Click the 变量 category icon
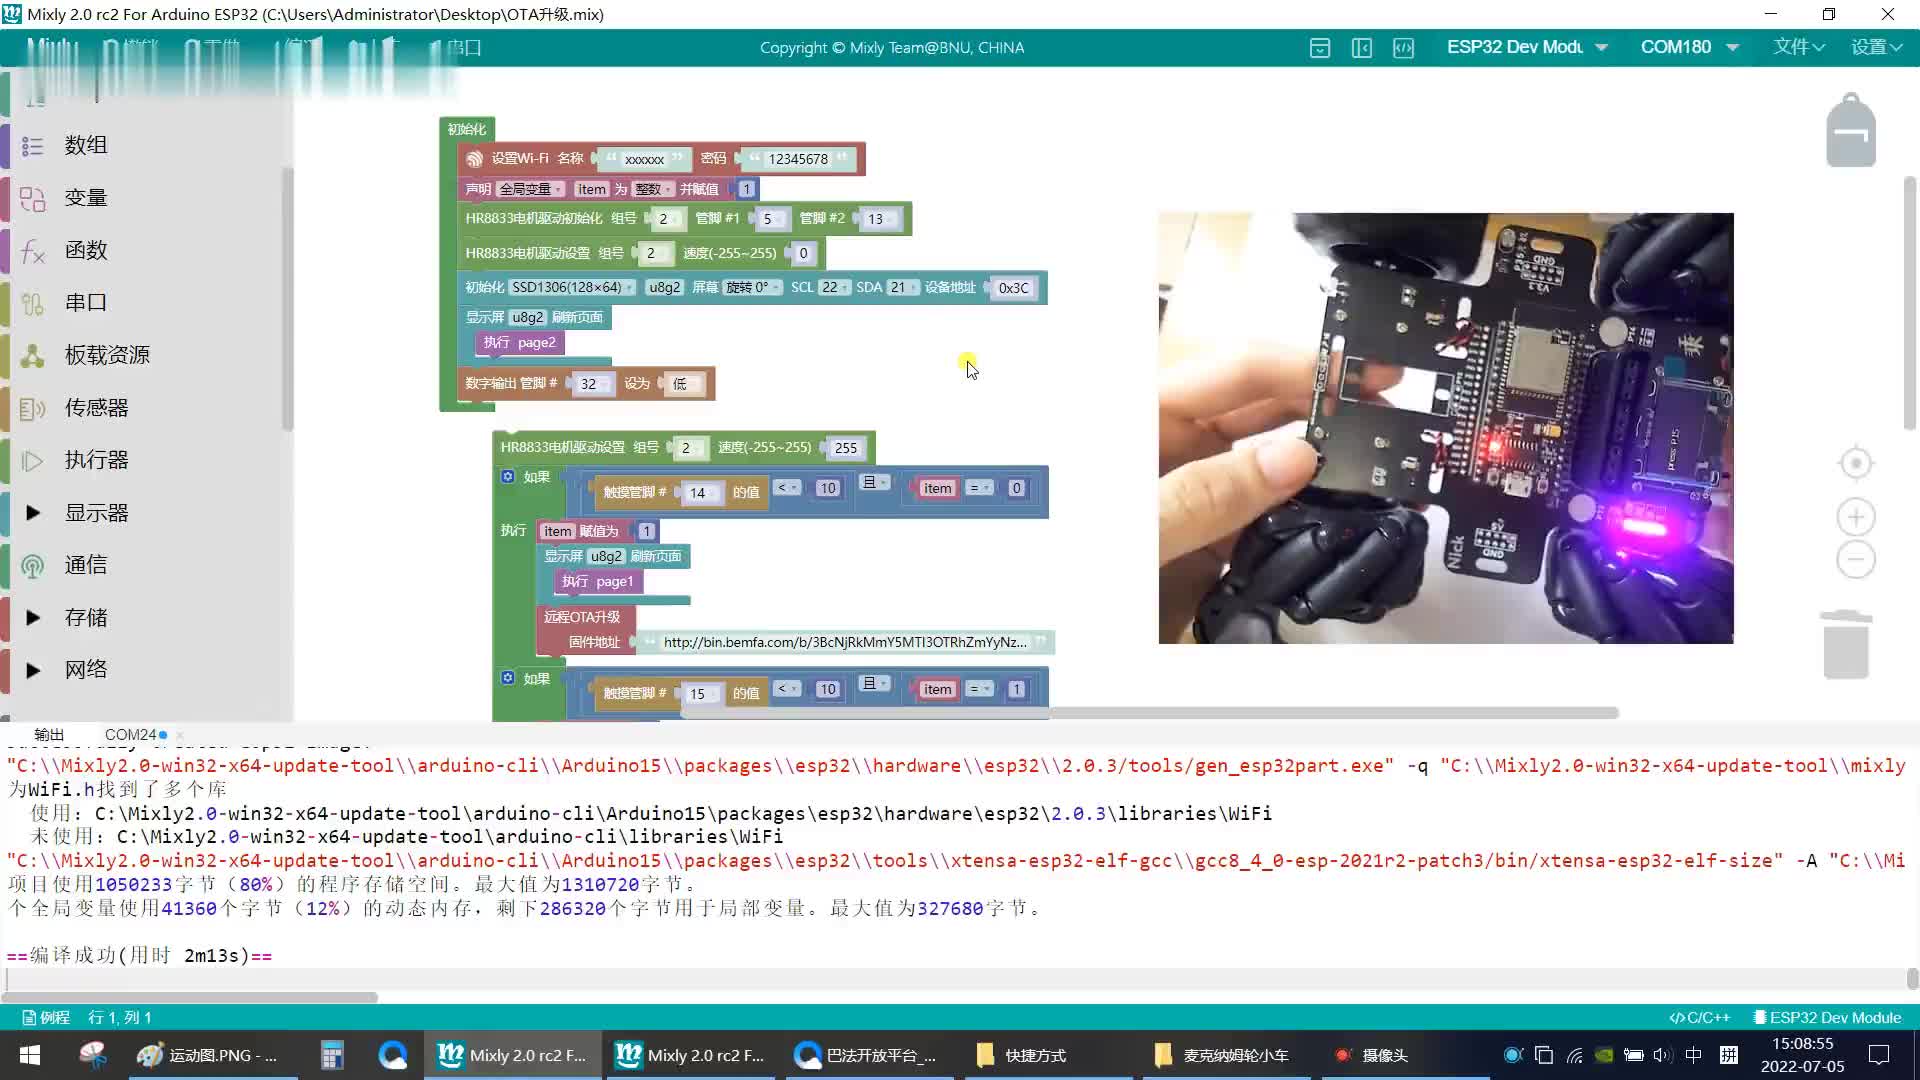Viewport: 1920px width, 1080px height. [32, 199]
